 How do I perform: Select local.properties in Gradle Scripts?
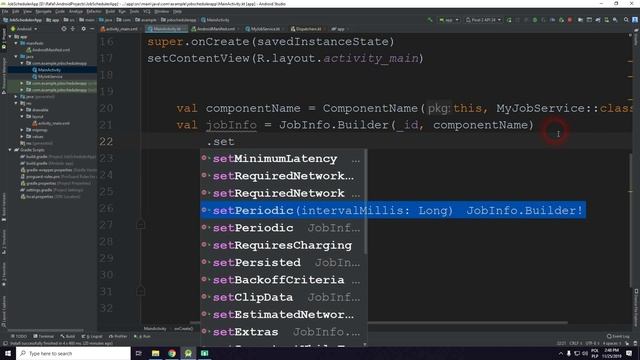[x=50, y=196]
